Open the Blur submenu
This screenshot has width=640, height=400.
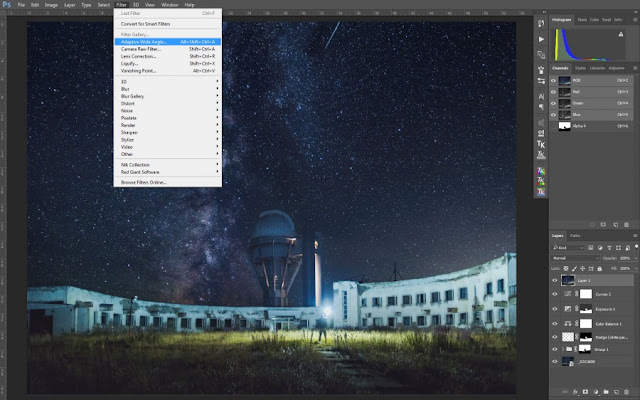click(168, 89)
